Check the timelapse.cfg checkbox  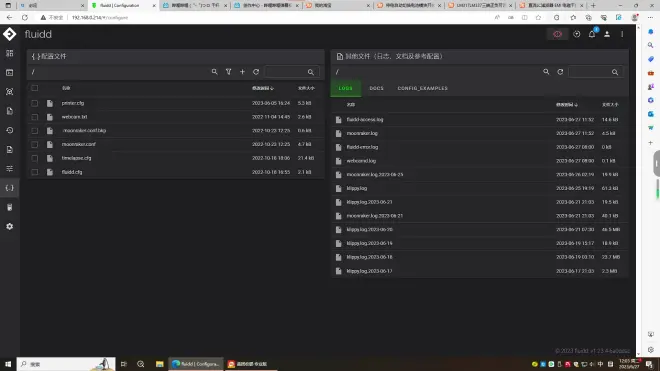(x=35, y=158)
